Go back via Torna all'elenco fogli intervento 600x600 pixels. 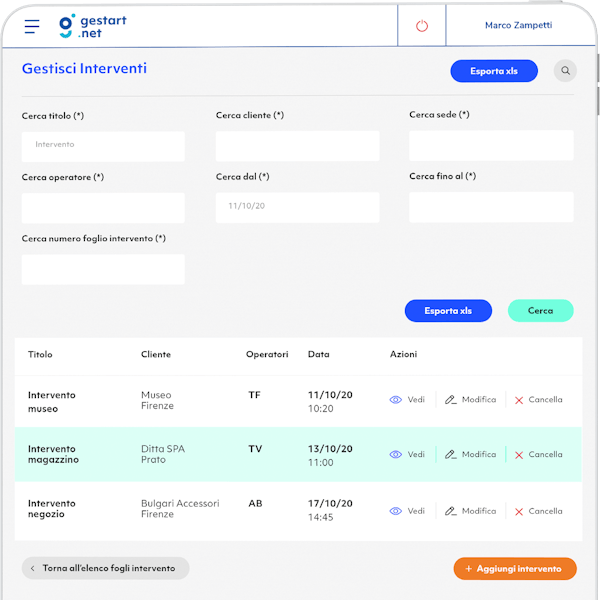pos(106,568)
